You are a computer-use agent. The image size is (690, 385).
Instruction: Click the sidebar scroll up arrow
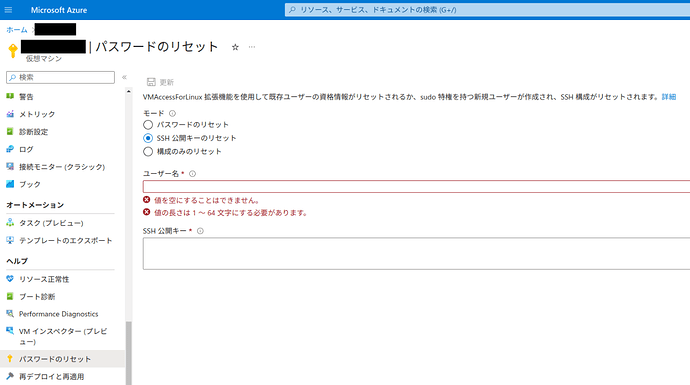click(x=128, y=92)
